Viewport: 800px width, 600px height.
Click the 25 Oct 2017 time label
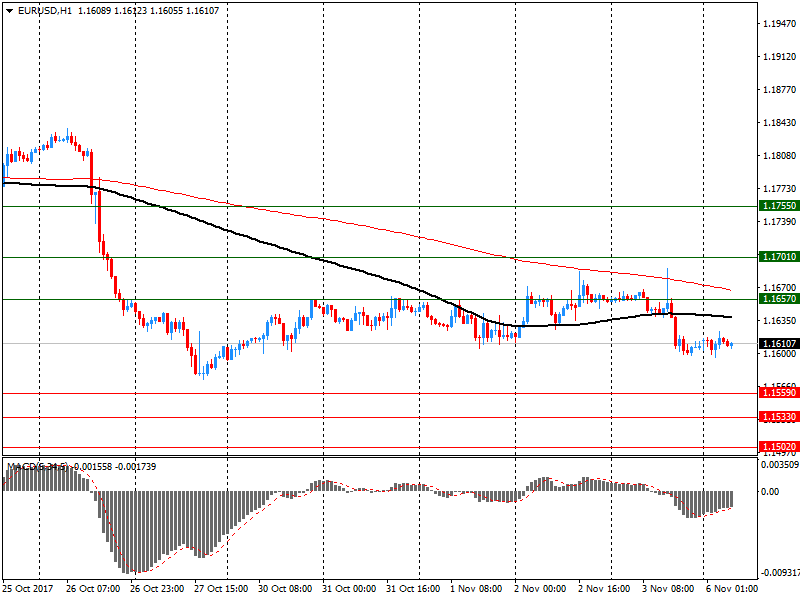click(x=28, y=589)
